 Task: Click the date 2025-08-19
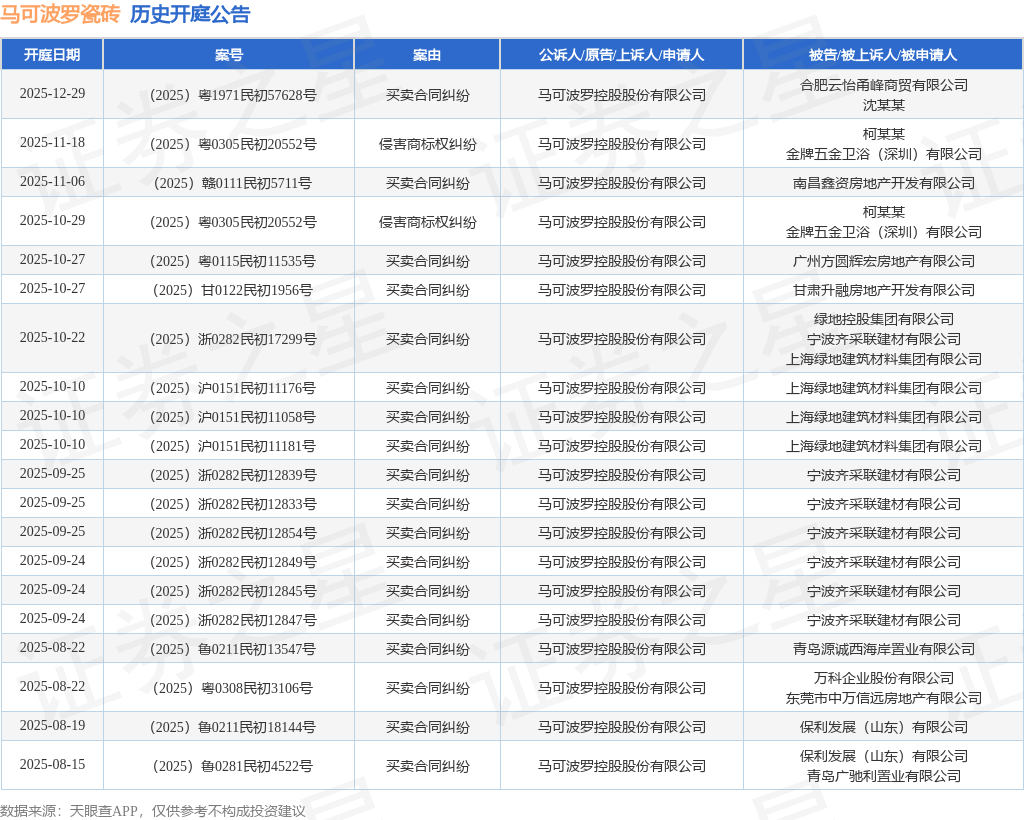click(x=52, y=725)
